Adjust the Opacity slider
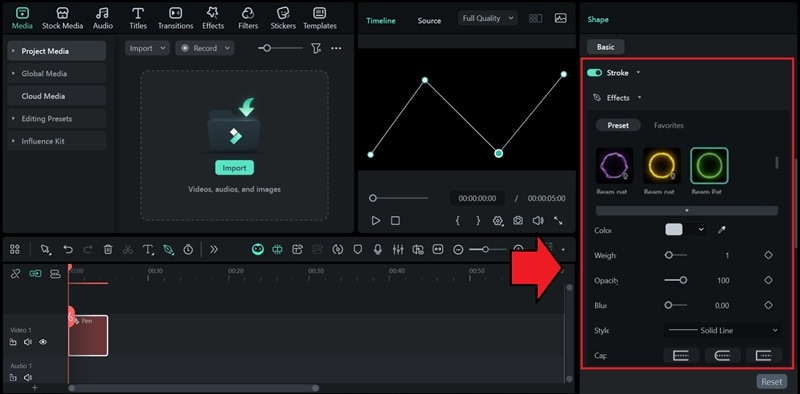800x394 pixels. [x=676, y=280]
